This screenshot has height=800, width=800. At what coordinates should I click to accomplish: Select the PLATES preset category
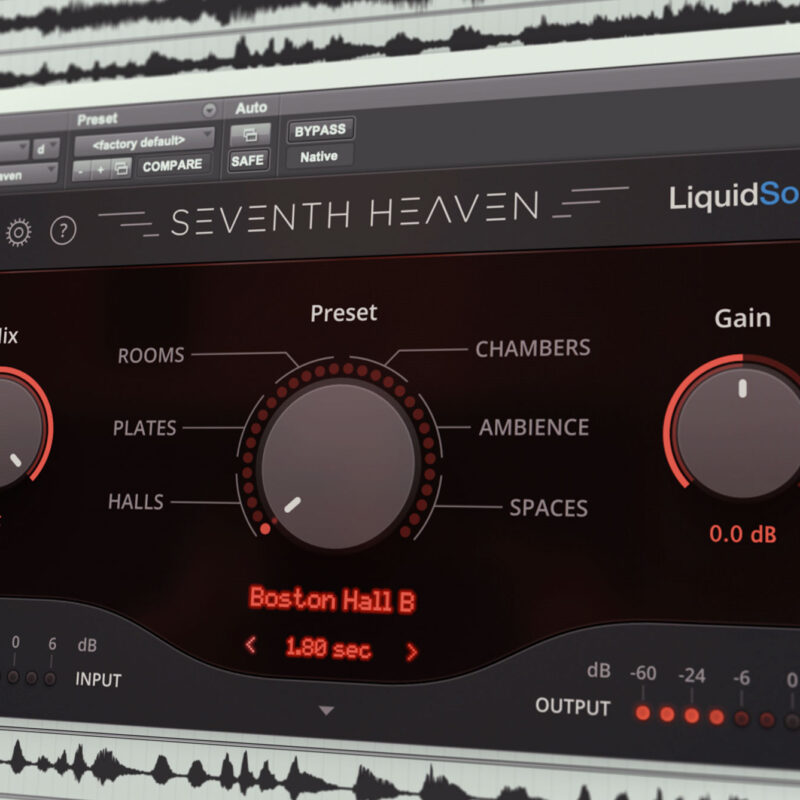pyautogui.click(x=144, y=428)
